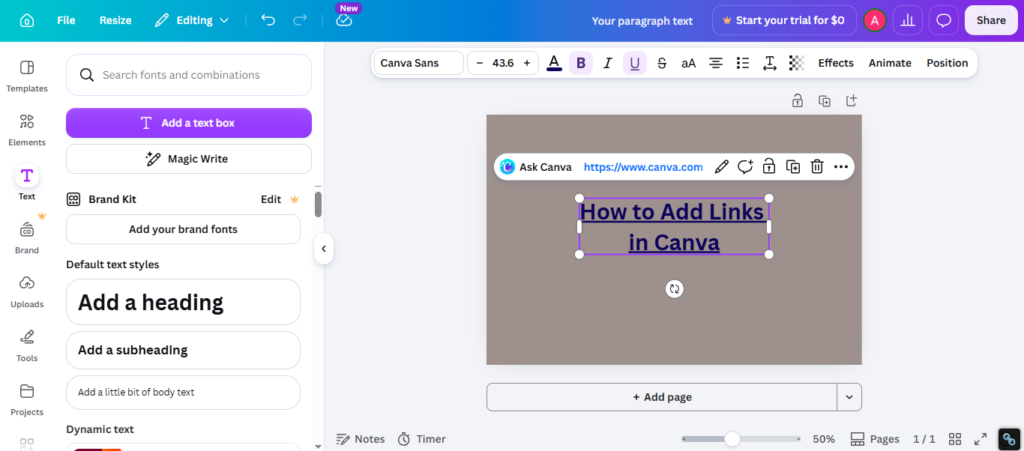The width and height of the screenshot is (1024, 451).
Task: Lock the page icon above canvas
Action: coord(797,101)
